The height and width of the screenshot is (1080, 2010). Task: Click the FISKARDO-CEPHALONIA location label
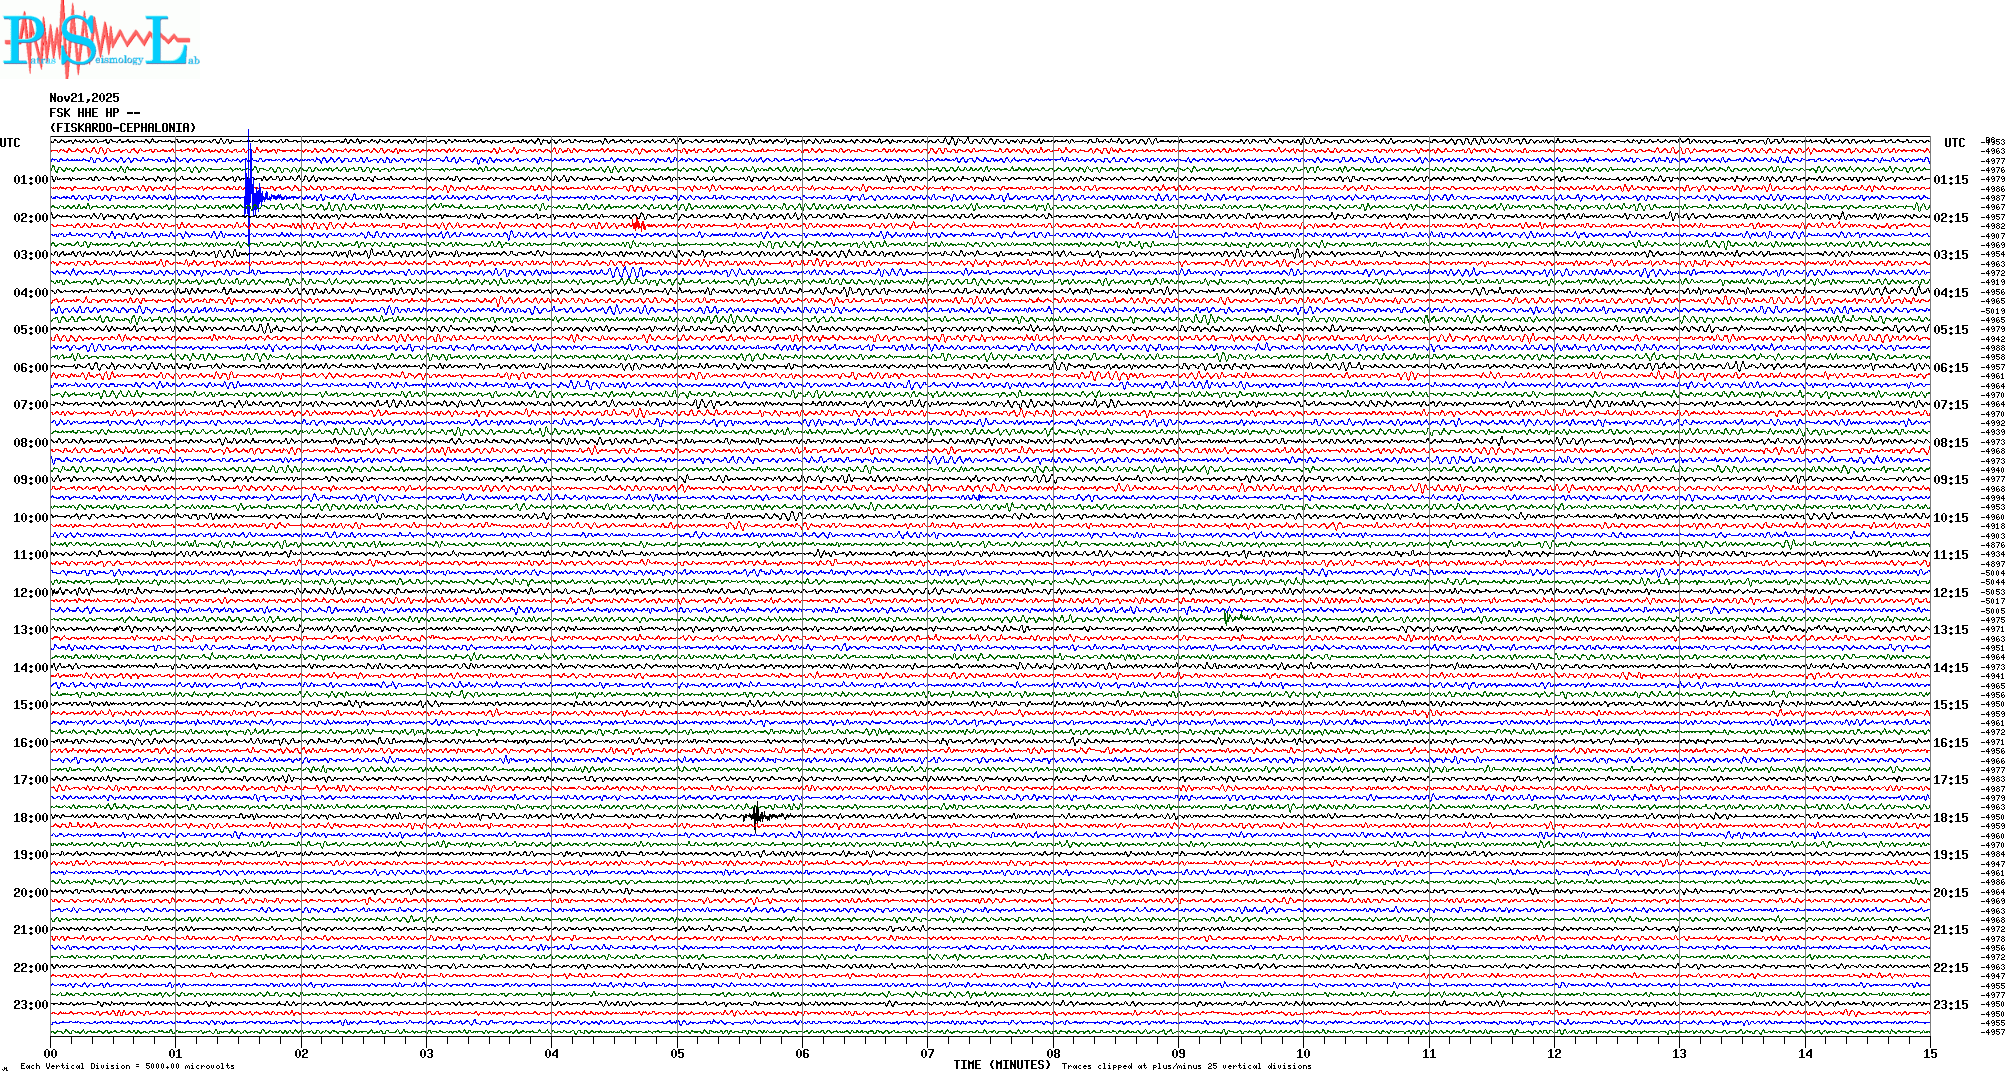(123, 128)
